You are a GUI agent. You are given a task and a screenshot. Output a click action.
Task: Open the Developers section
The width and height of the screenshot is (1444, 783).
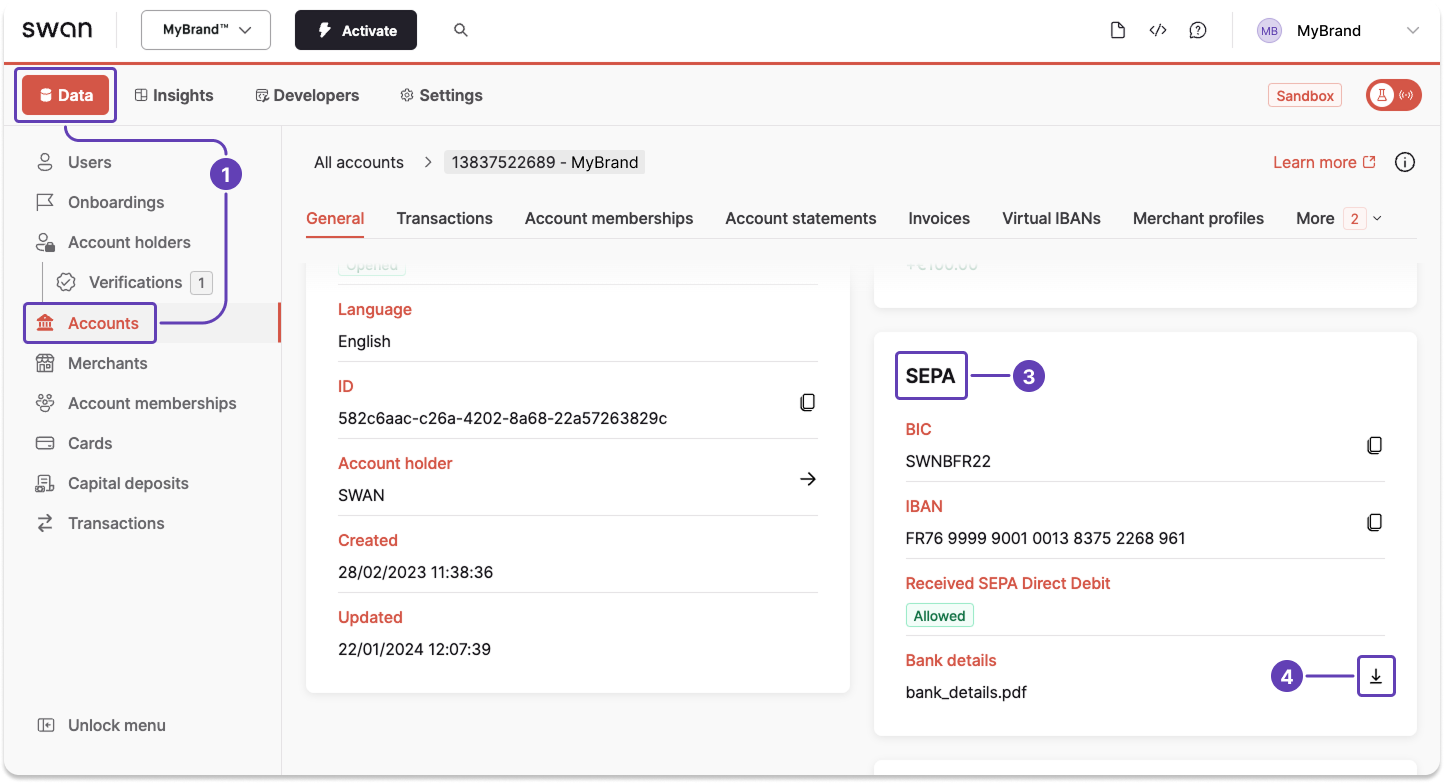click(x=306, y=95)
